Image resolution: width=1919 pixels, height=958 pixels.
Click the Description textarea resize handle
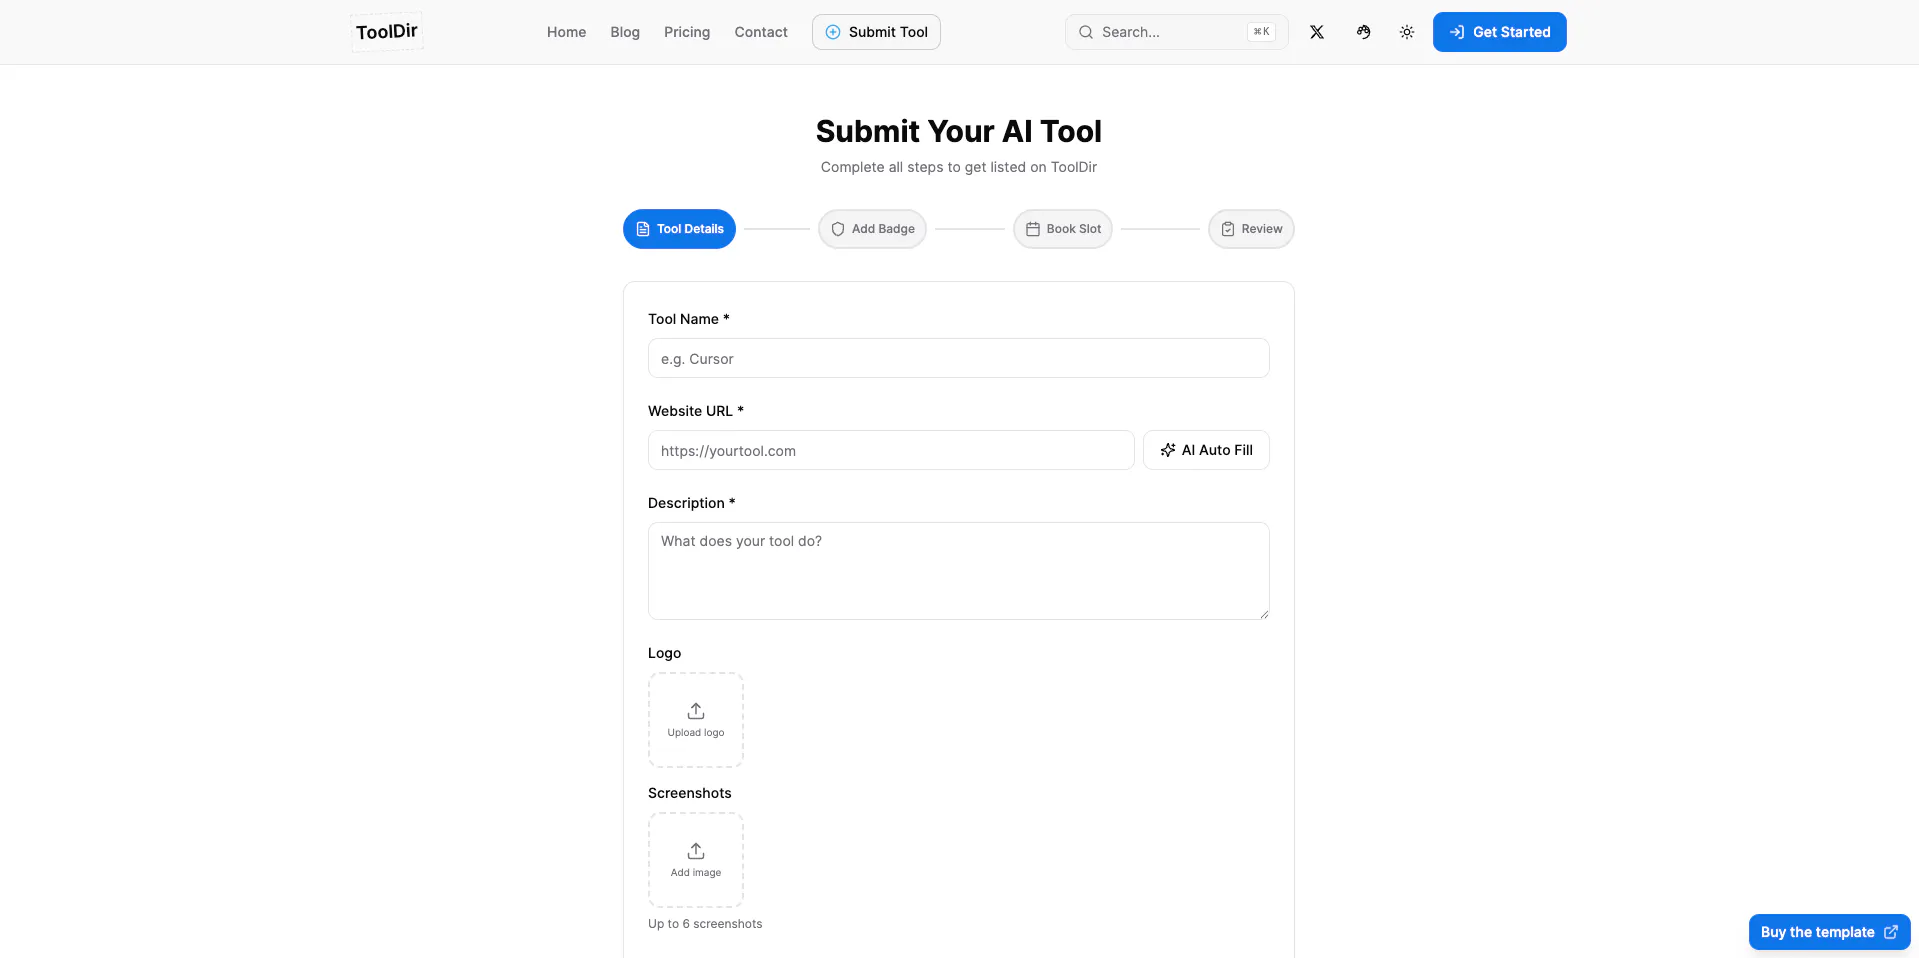pyautogui.click(x=1264, y=614)
